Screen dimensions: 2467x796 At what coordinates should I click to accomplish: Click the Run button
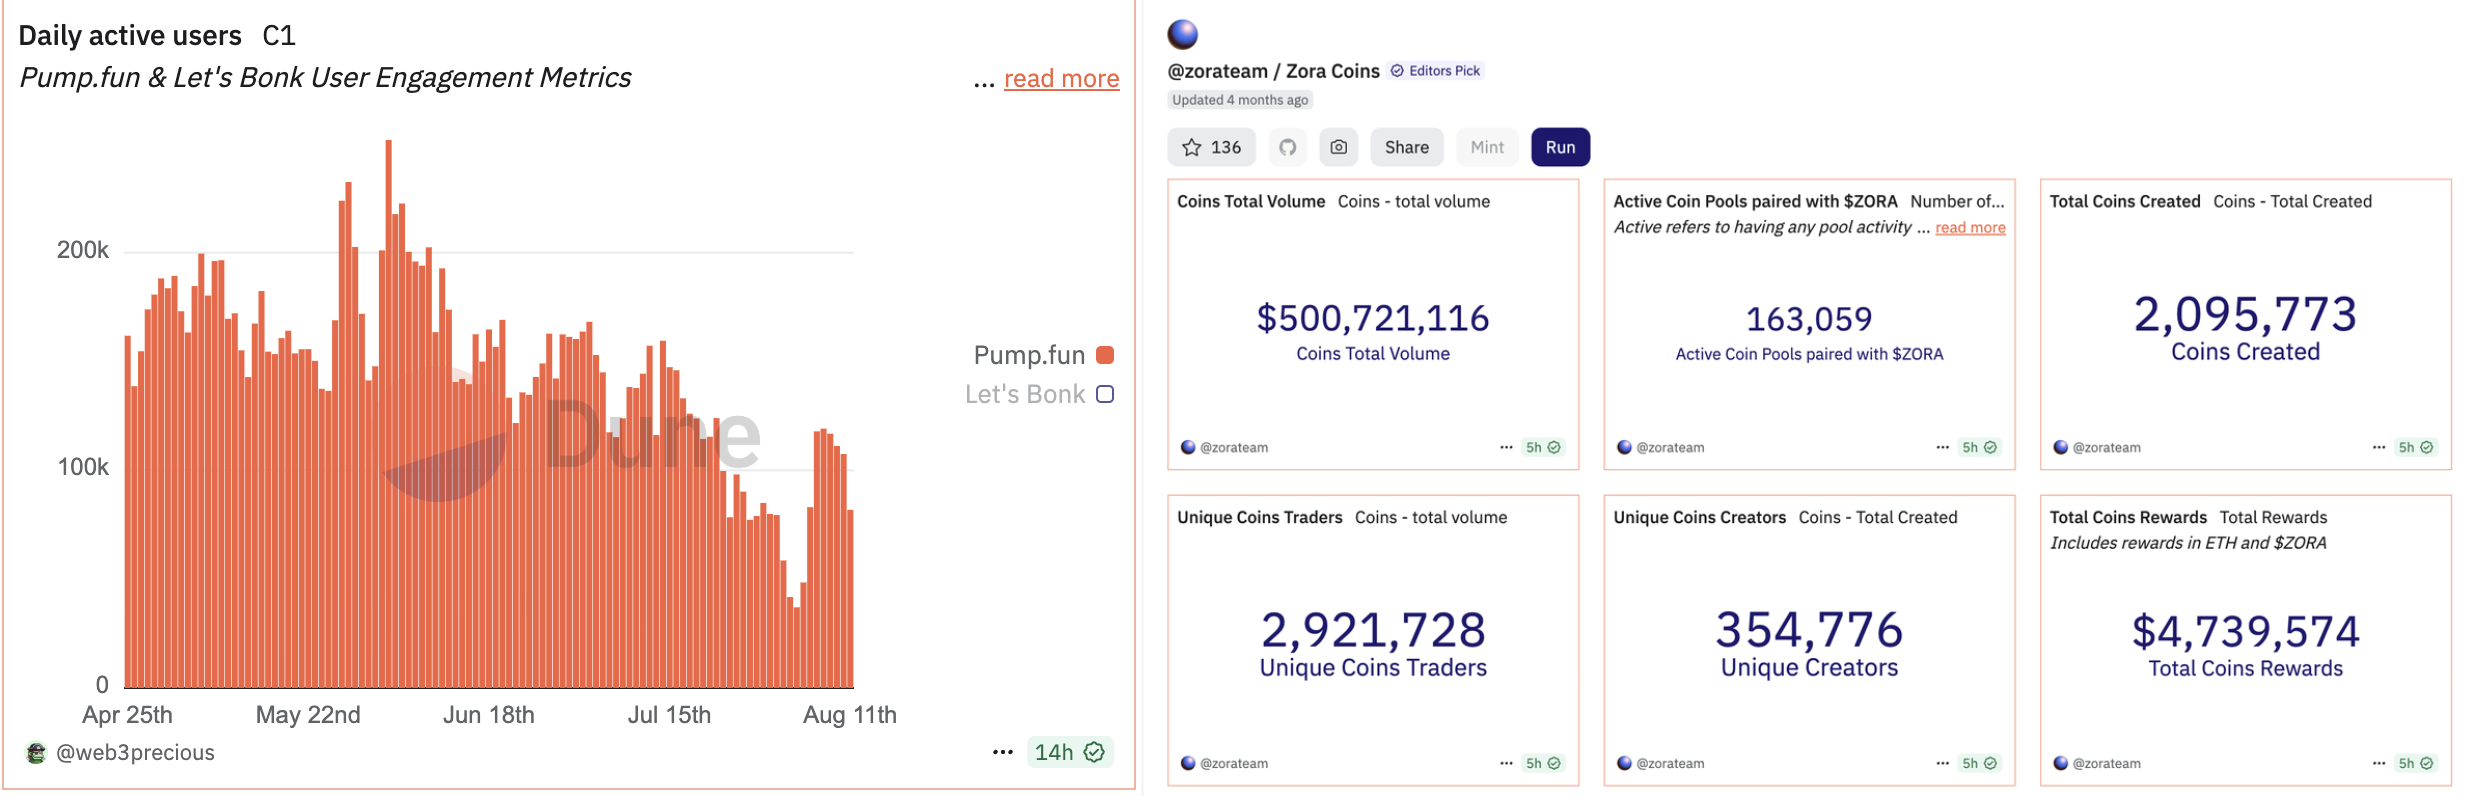point(1560,147)
